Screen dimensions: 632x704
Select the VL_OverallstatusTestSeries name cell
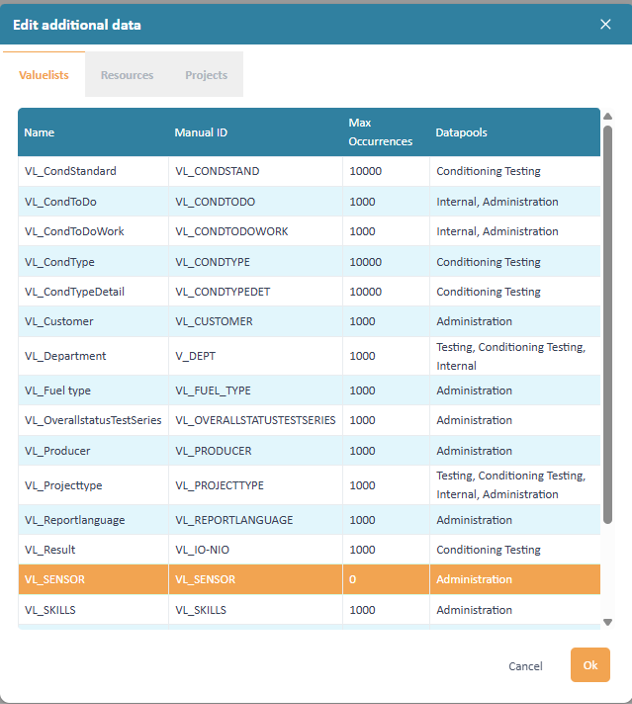(x=93, y=420)
